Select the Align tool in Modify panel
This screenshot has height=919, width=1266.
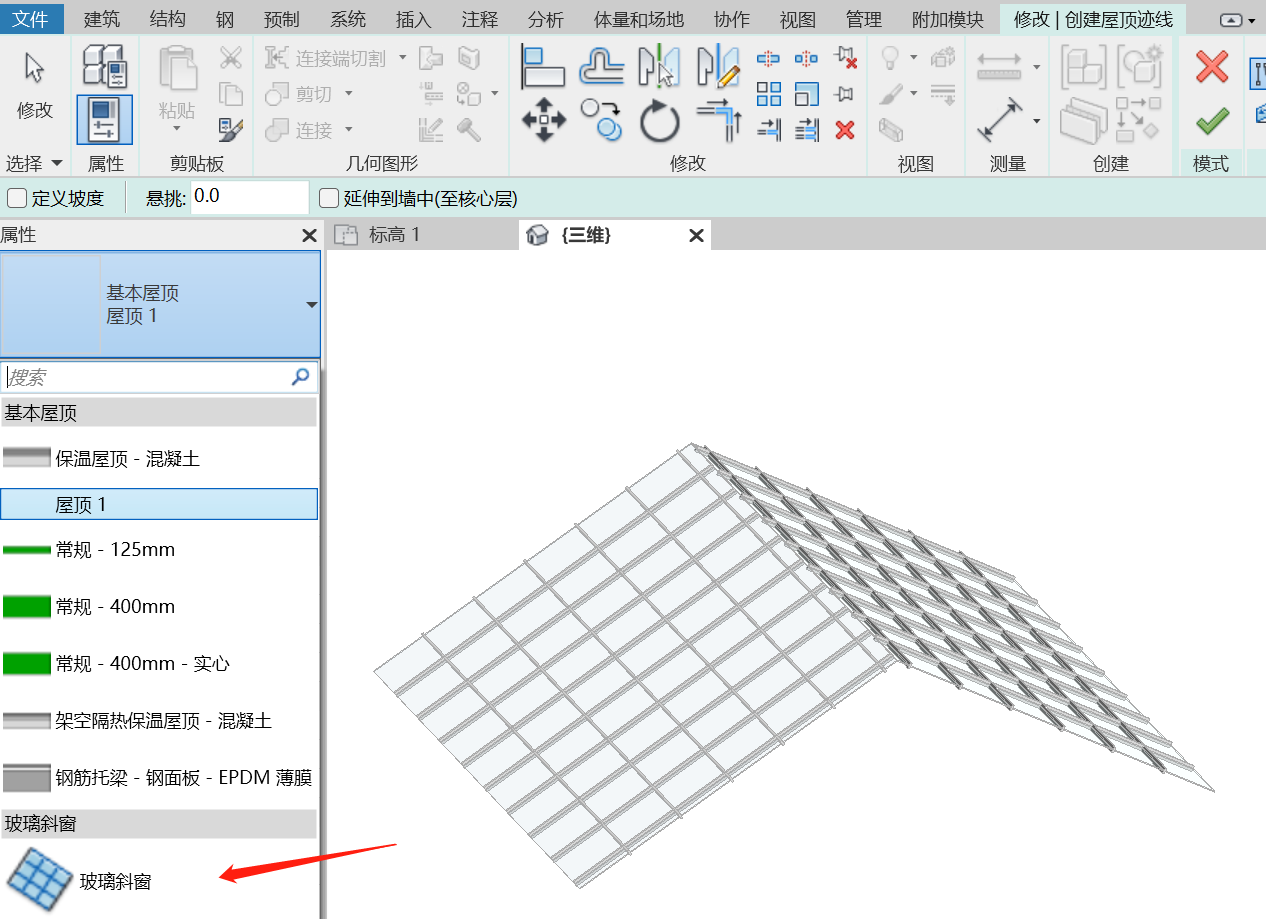pos(543,66)
